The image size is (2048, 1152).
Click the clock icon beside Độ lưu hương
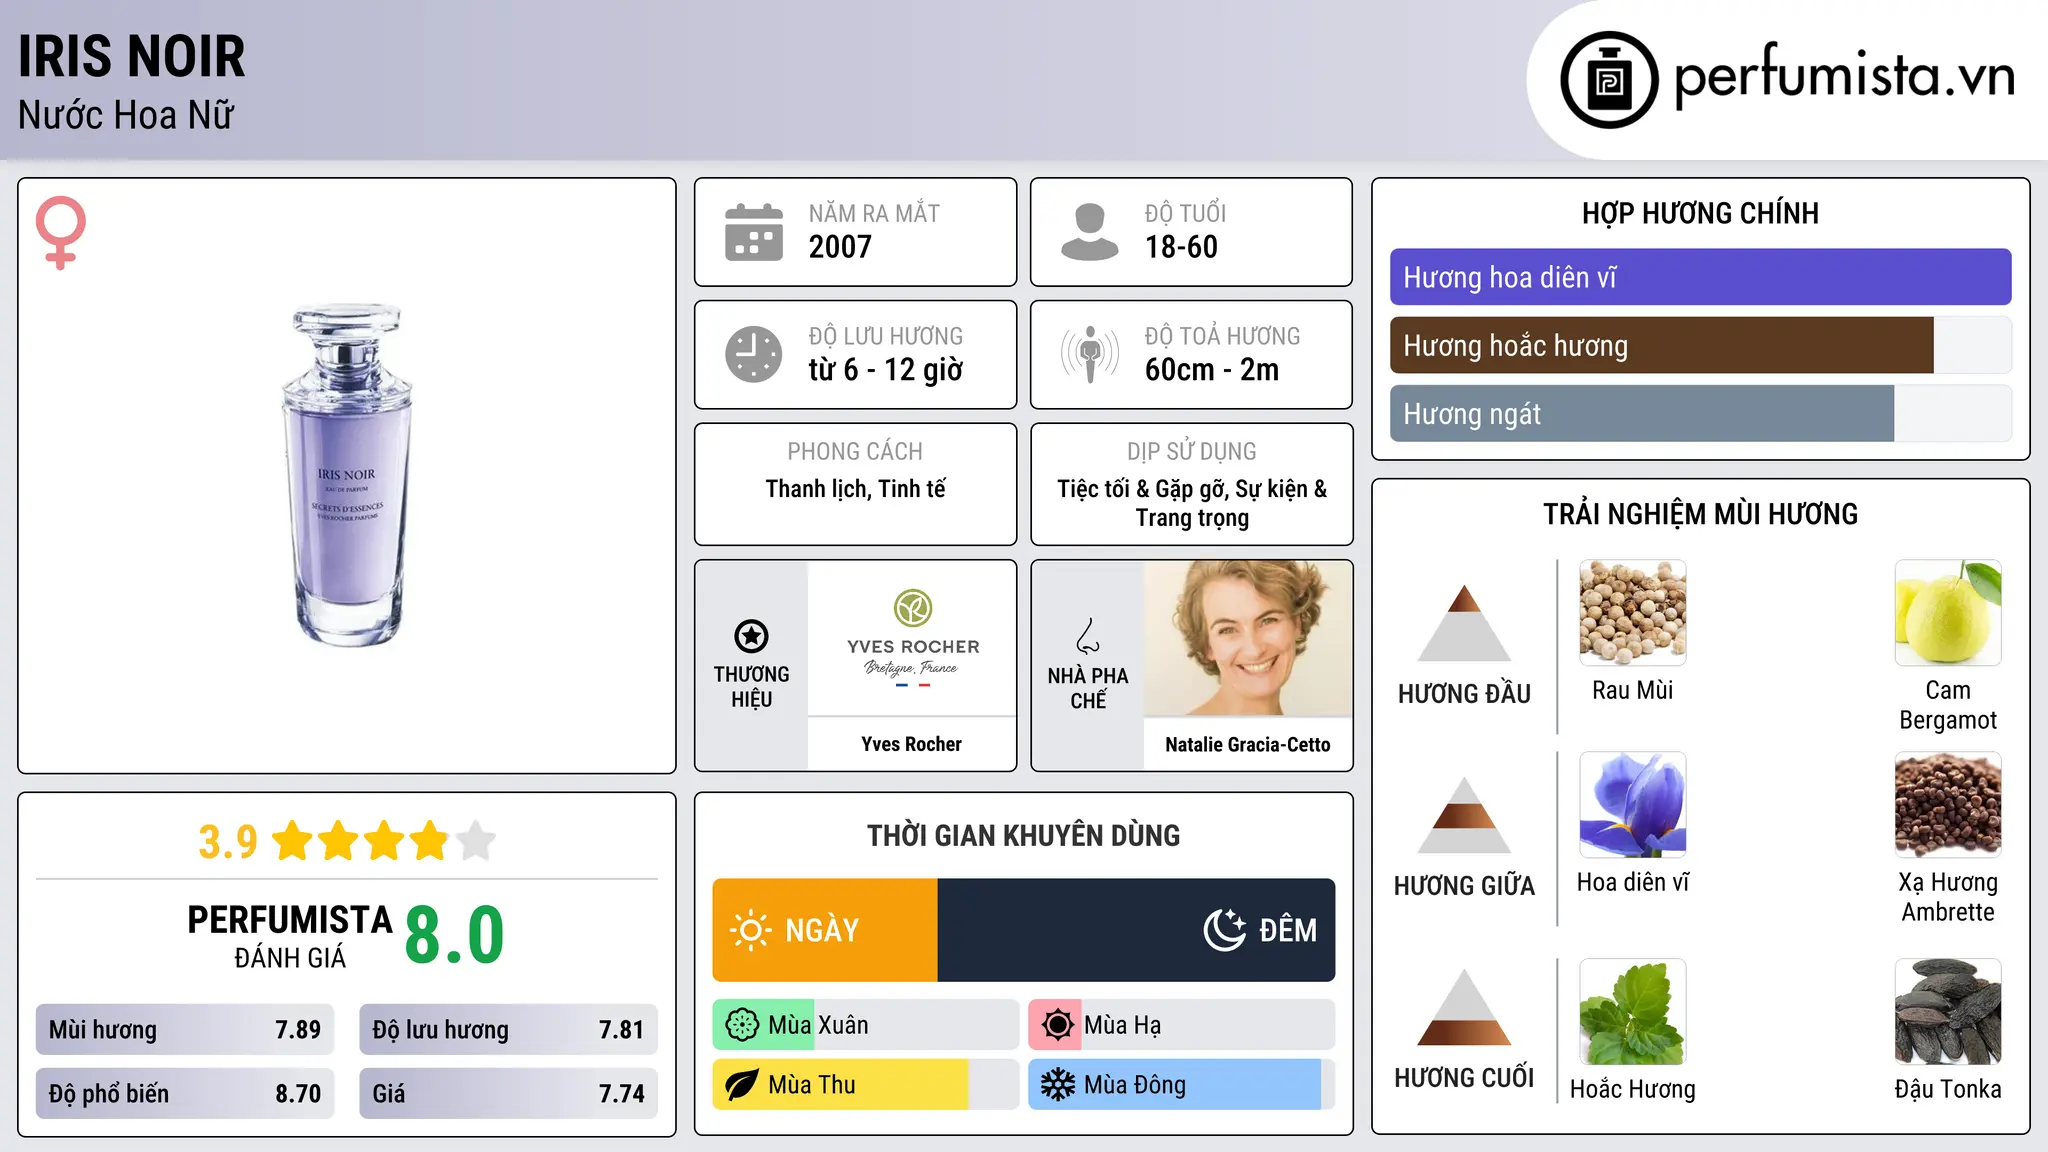(x=754, y=354)
